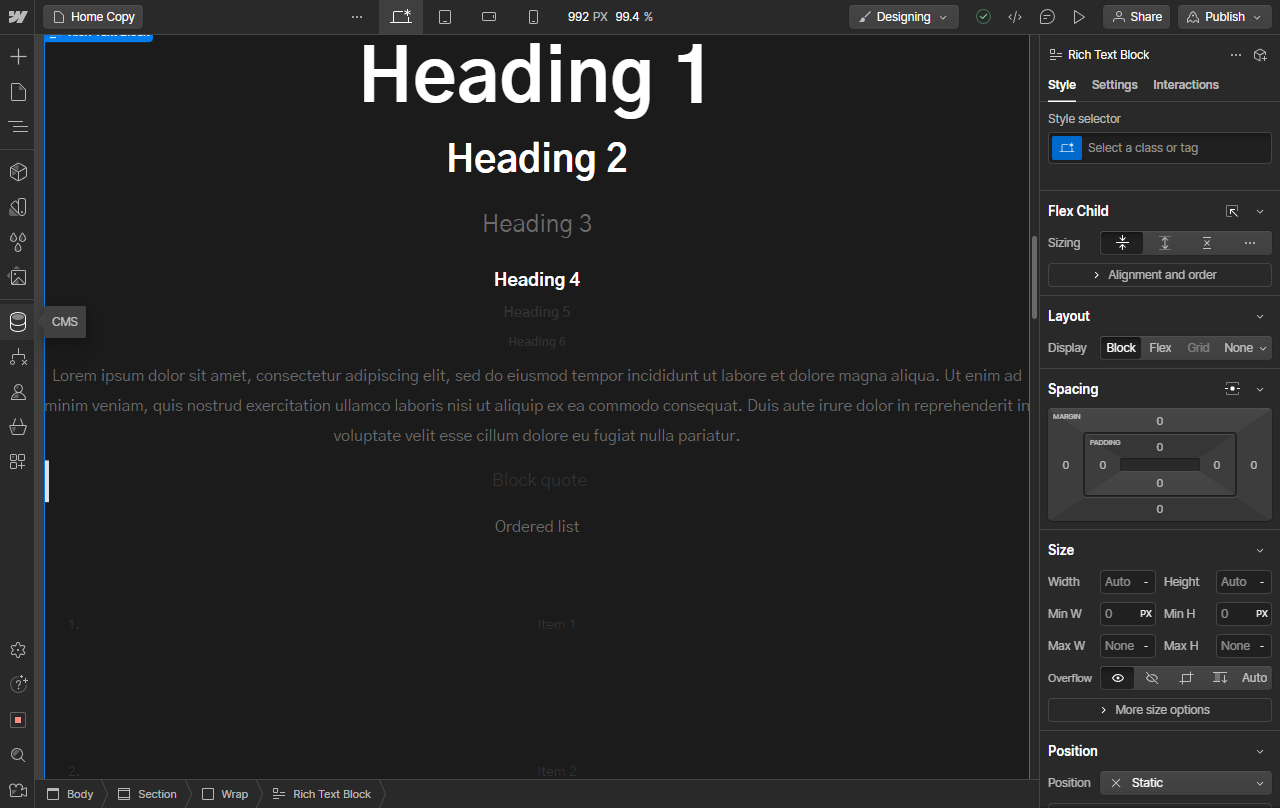Open the Position Static dropdown

1186,783
